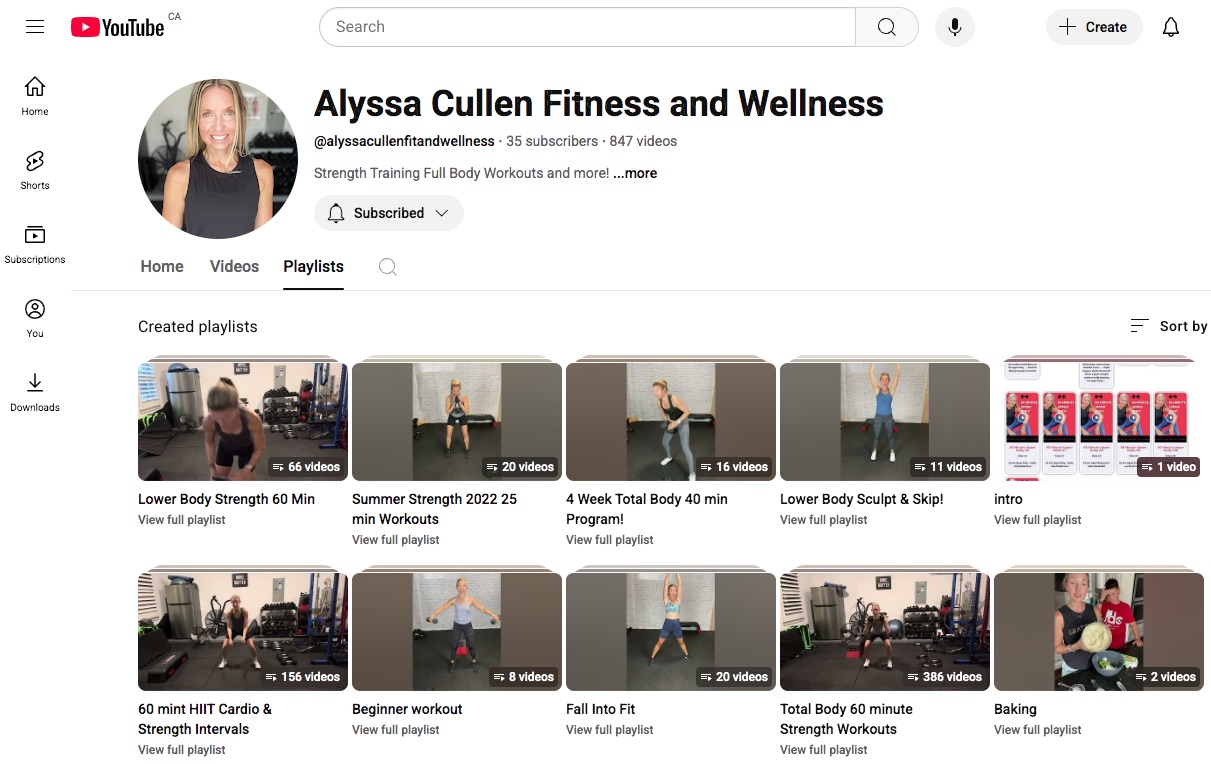The height and width of the screenshot is (764, 1211).
Task: View full playlist for Fall Into Fit
Action: (609, 729)
